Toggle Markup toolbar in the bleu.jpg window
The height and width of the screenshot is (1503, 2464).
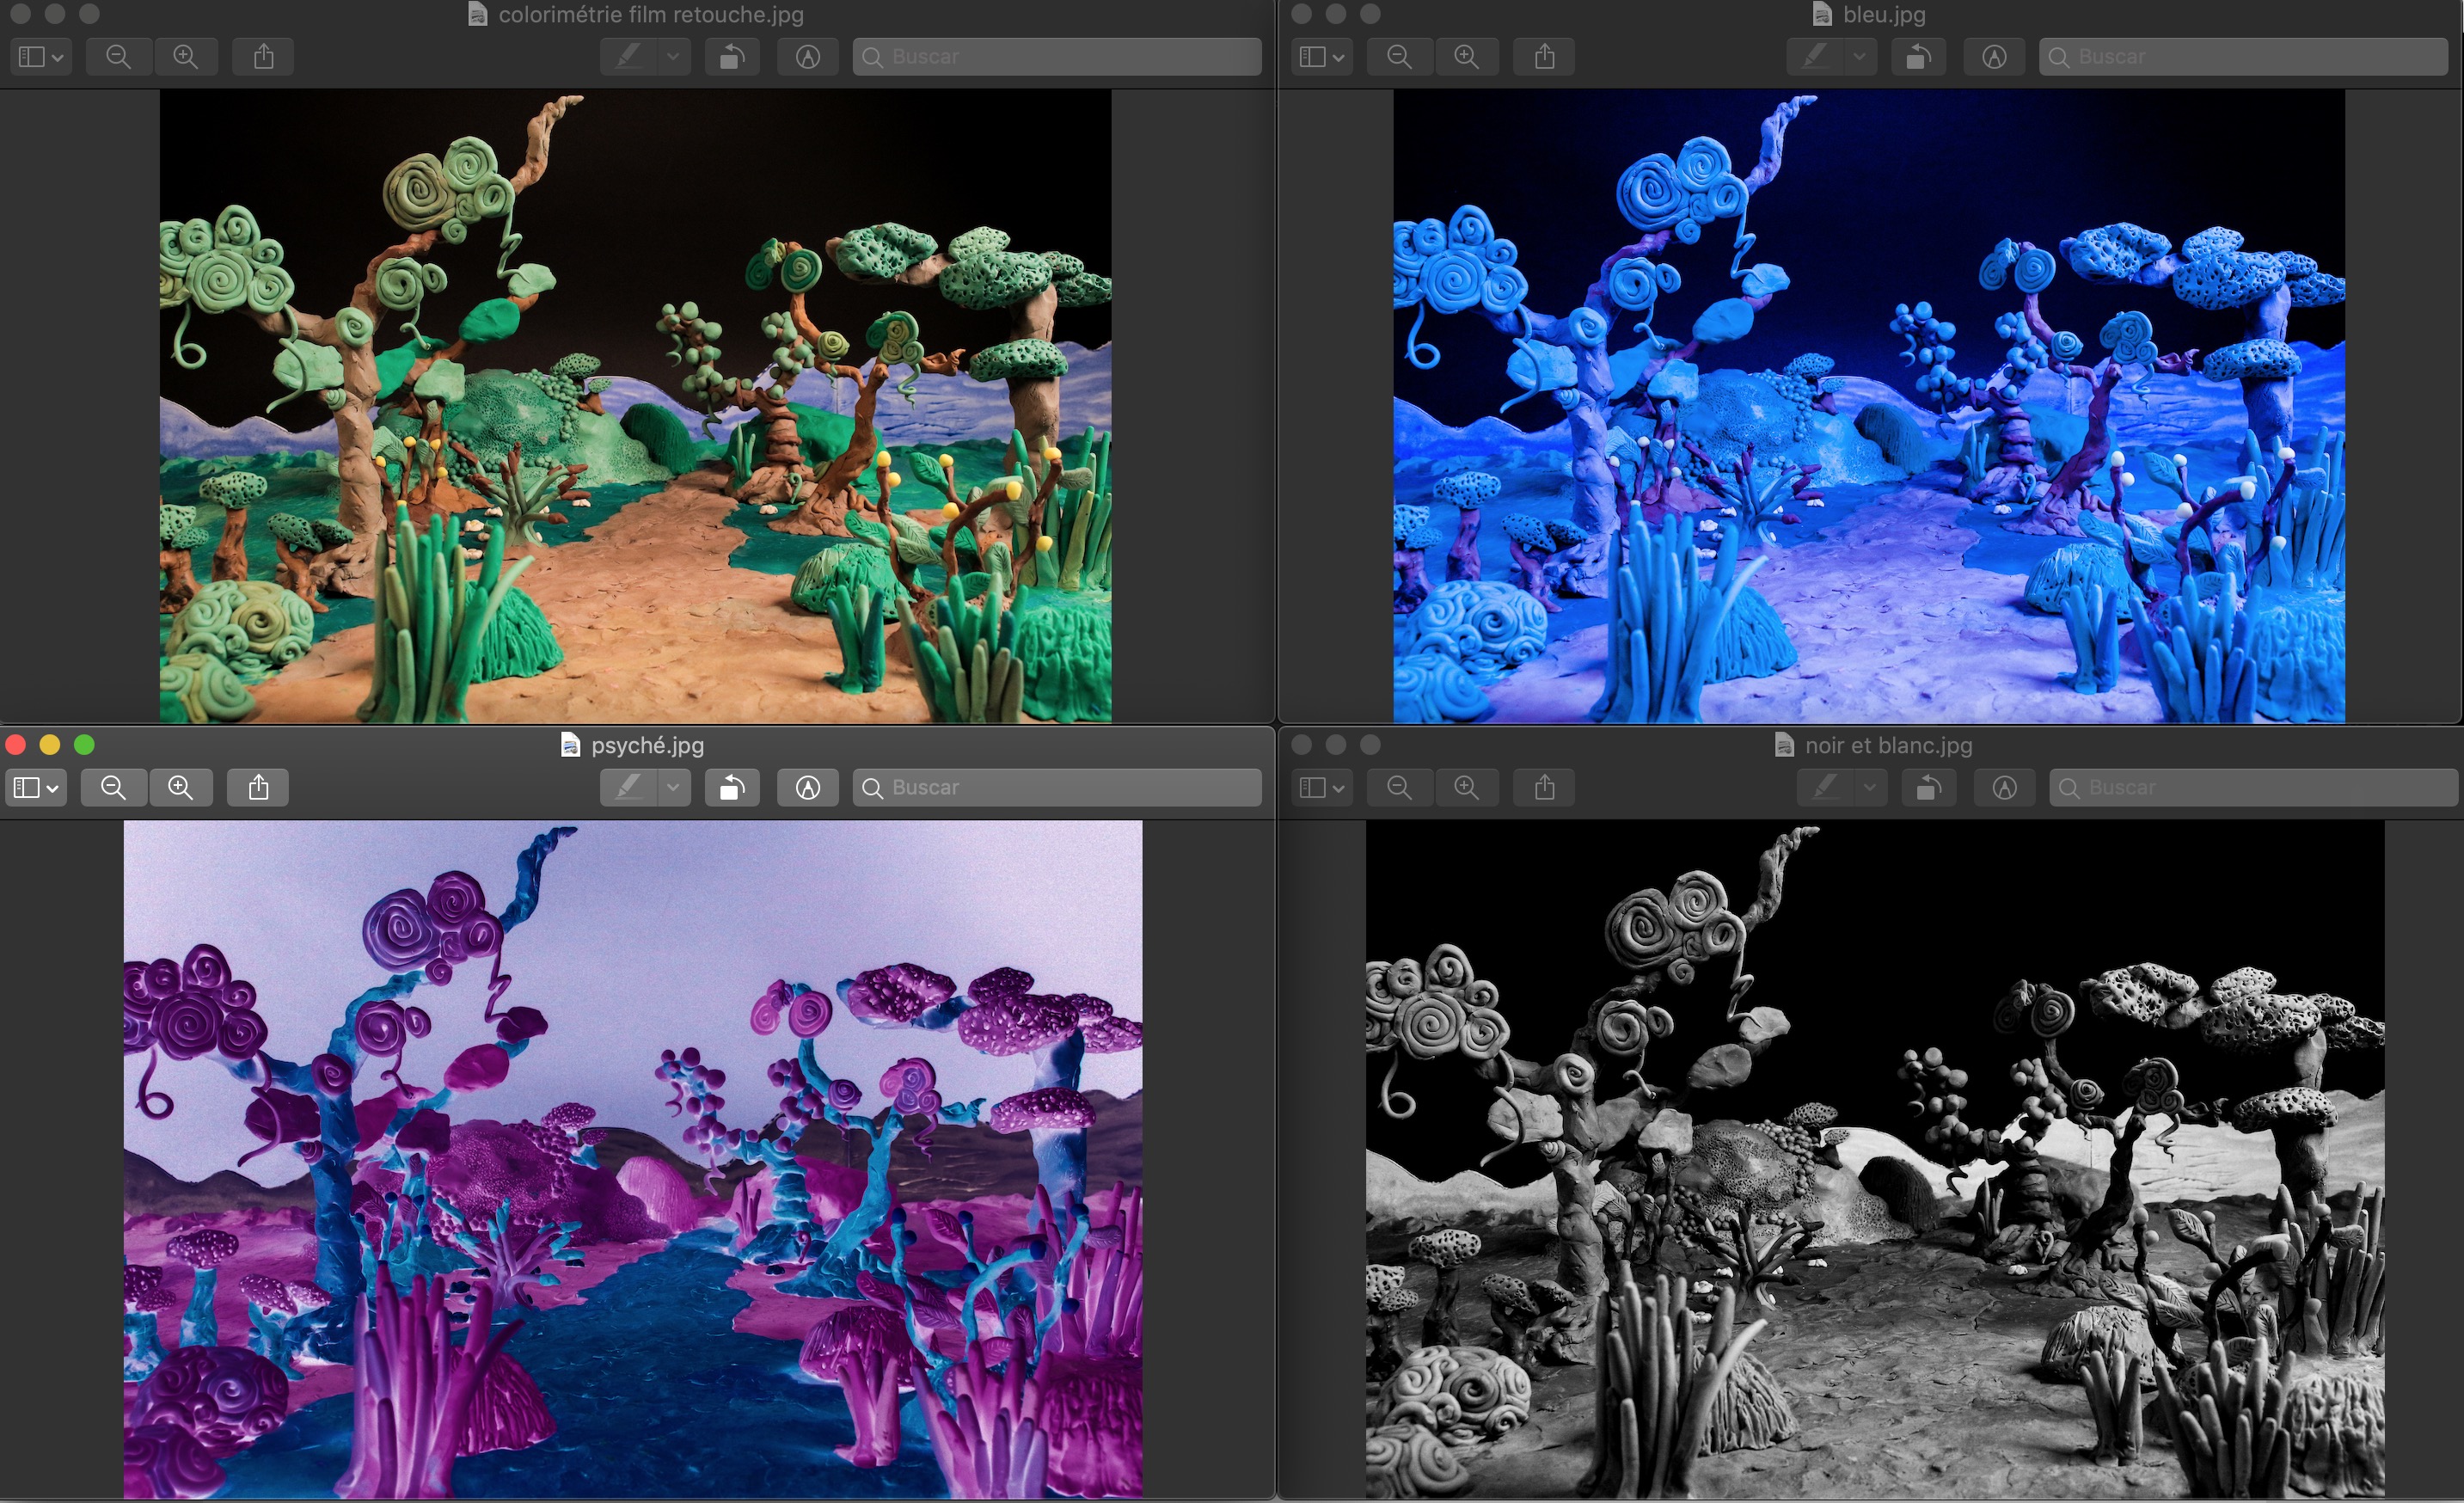tap(1994, 57)
